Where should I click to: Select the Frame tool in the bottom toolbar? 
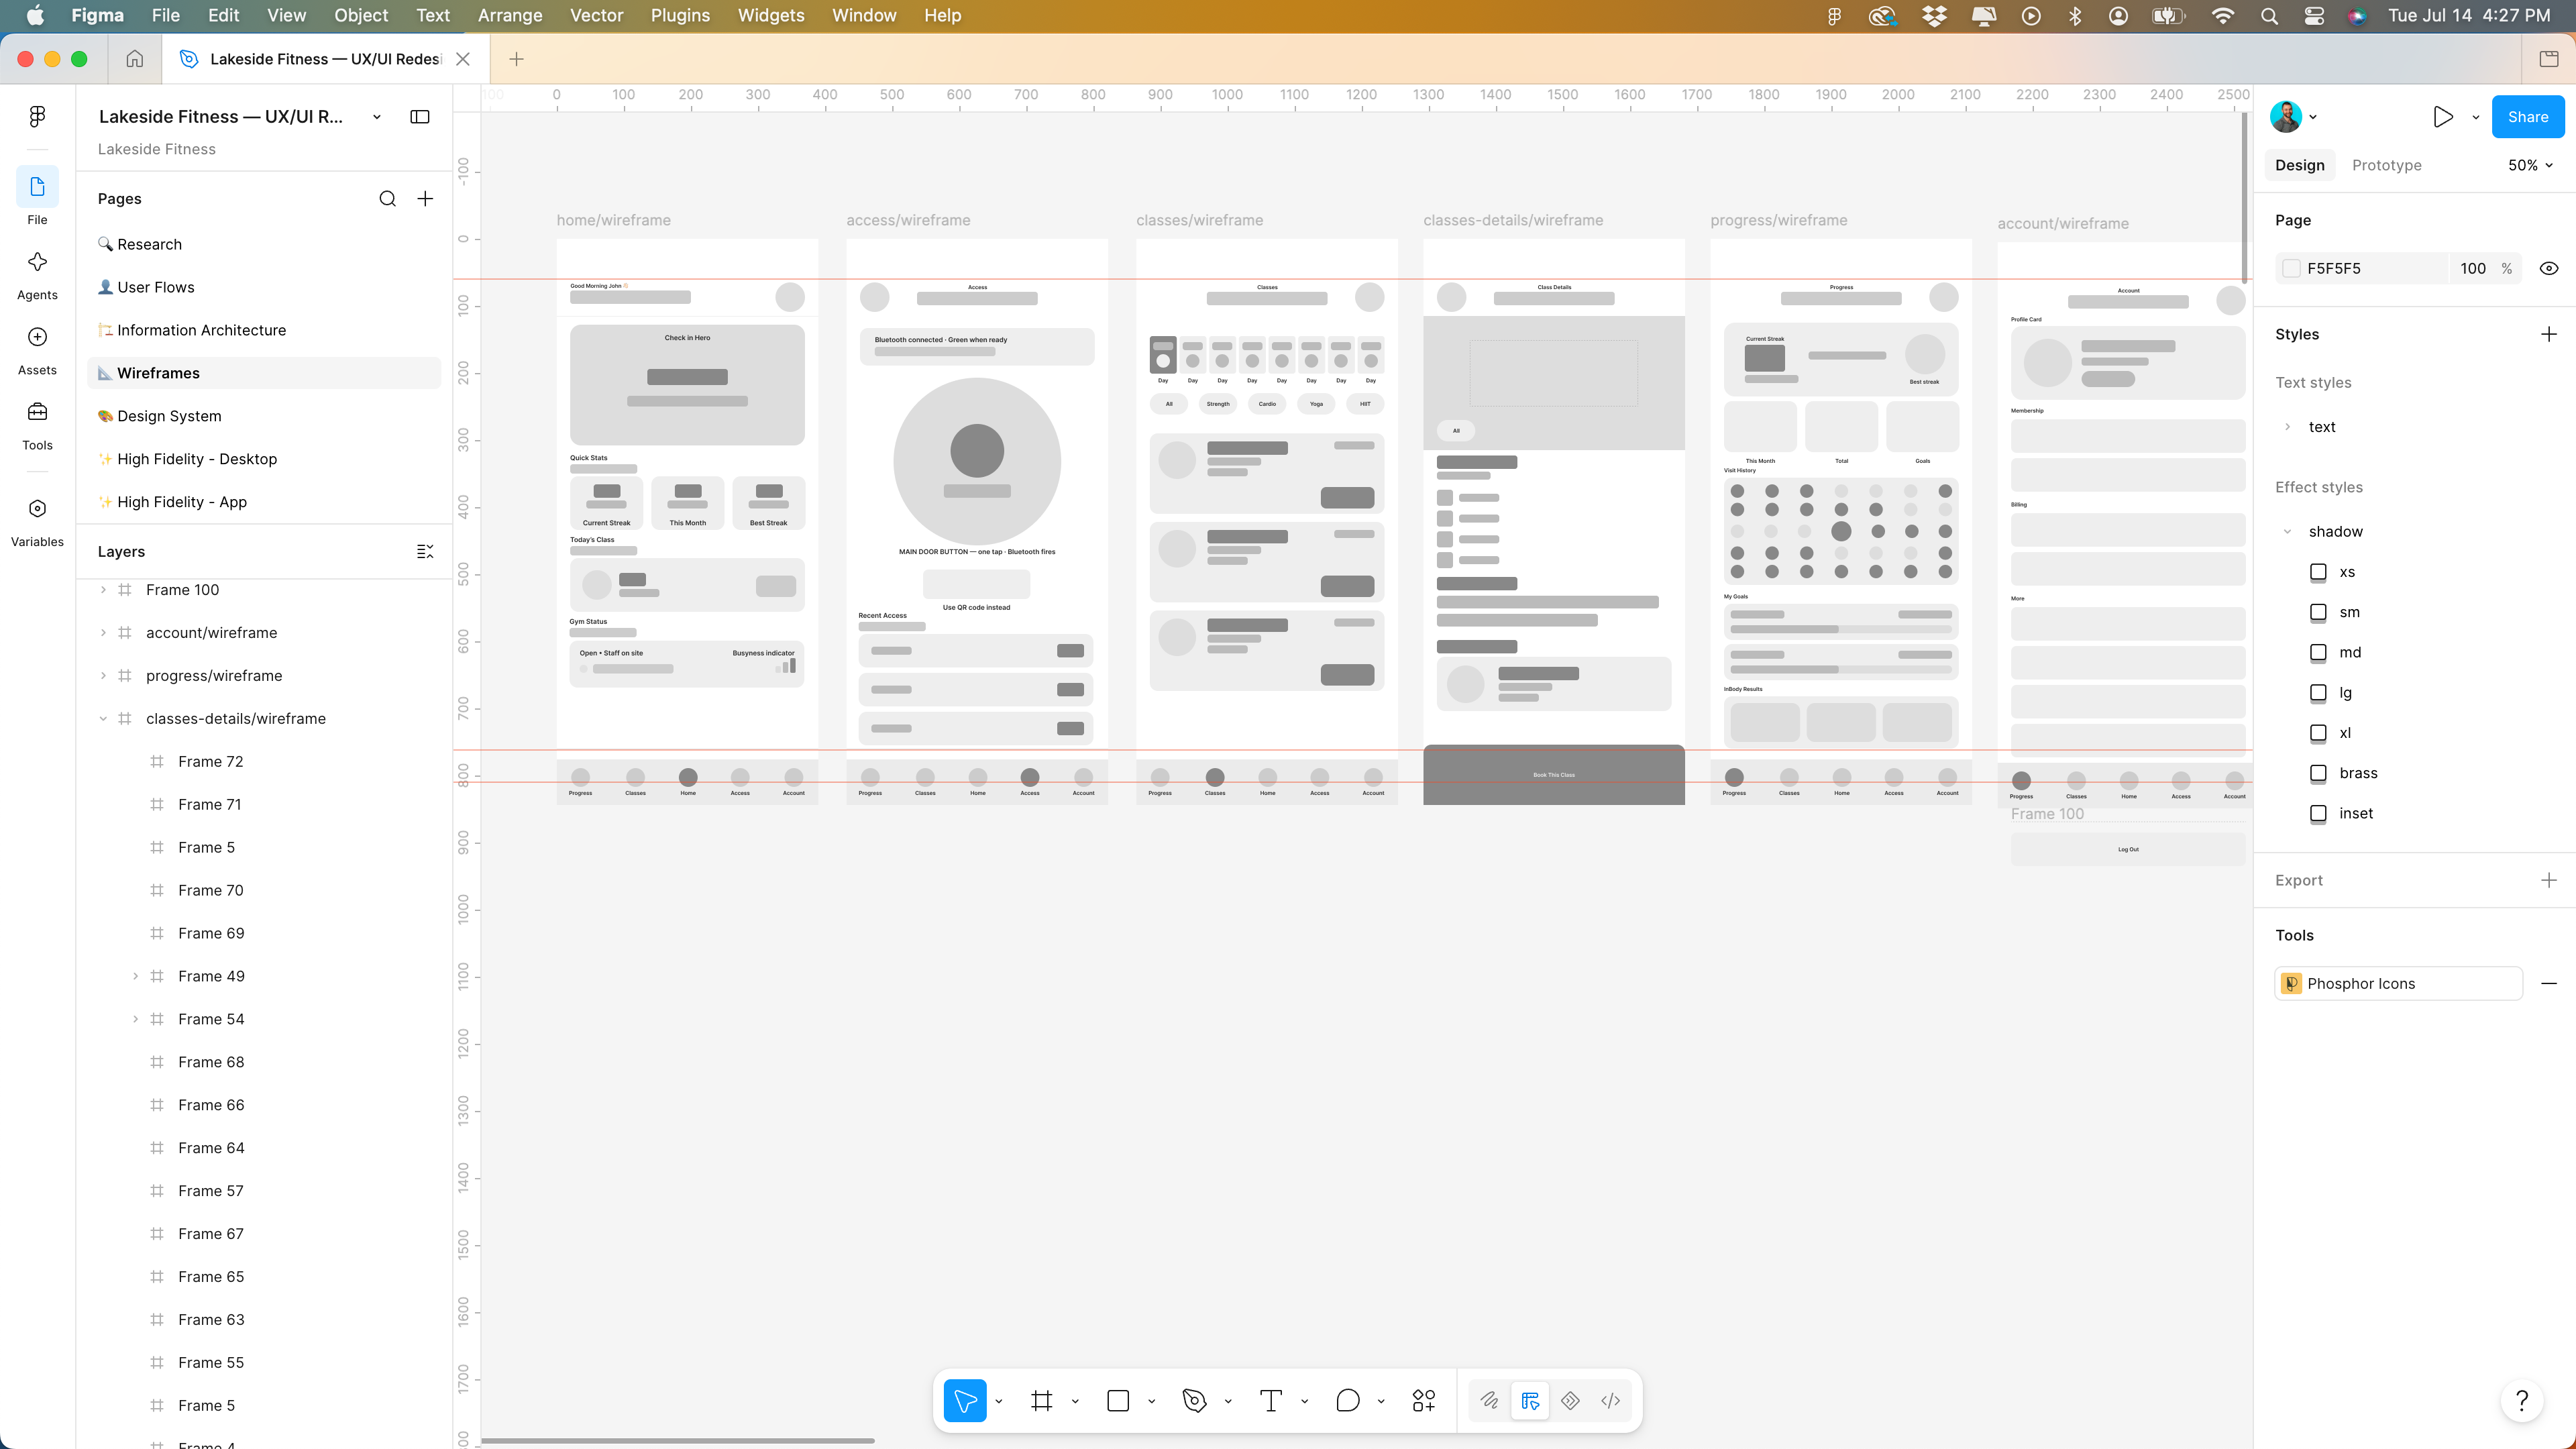click(x=1041, y=1401)
